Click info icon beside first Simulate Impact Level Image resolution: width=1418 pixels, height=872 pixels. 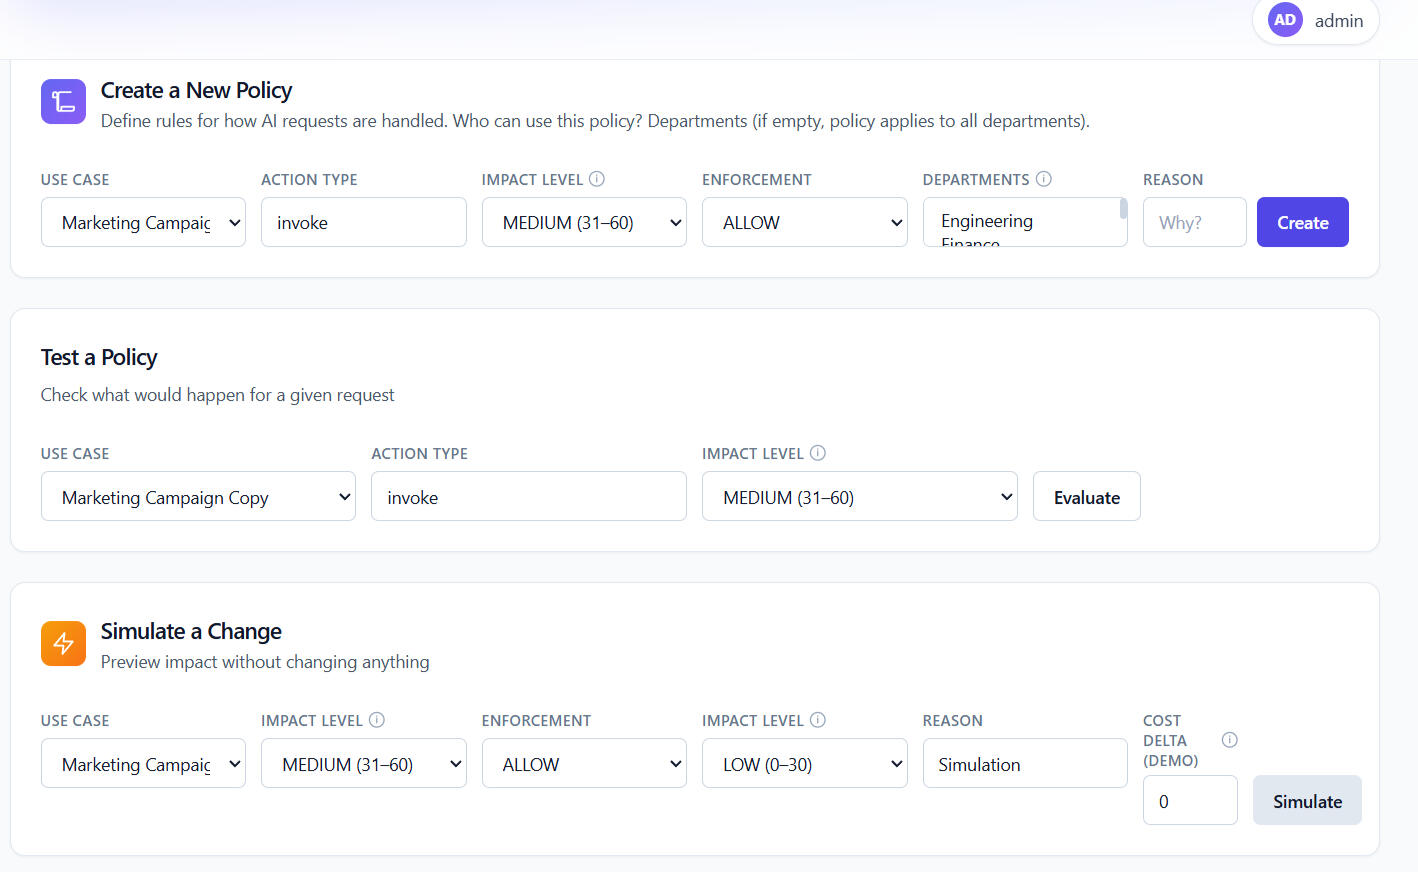click(377, 720)
